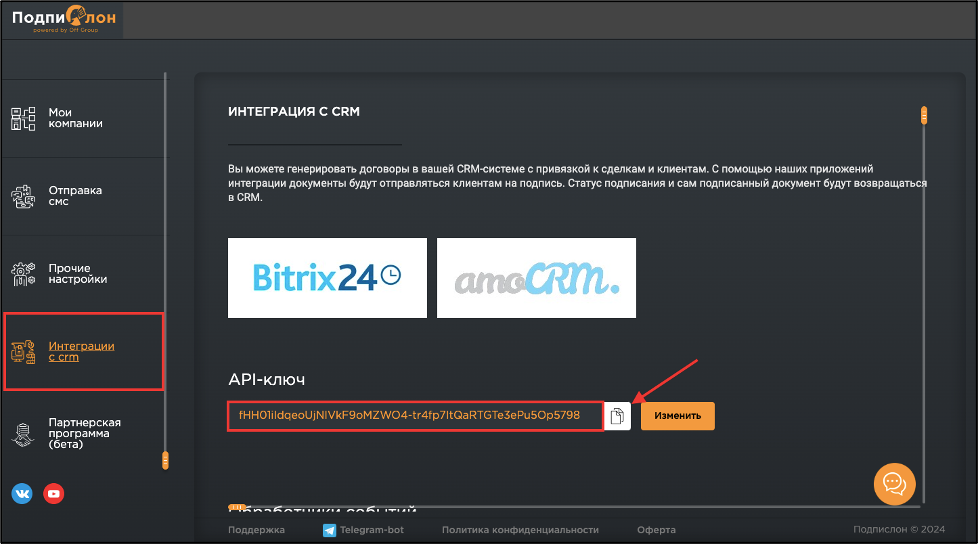Choose the Bitrix24 integration tile
This screenshot has height=545, width=979.
(327, 278)
